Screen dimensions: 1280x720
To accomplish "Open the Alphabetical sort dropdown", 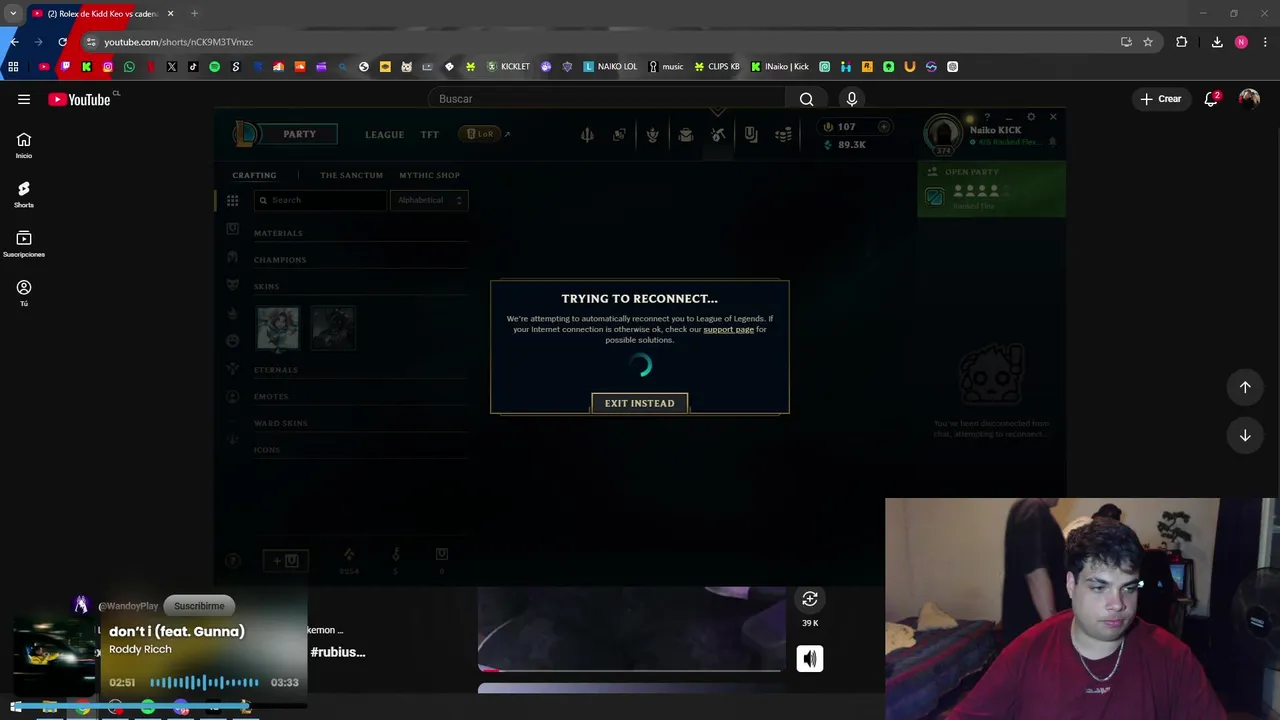I will [x=429, y=200].
